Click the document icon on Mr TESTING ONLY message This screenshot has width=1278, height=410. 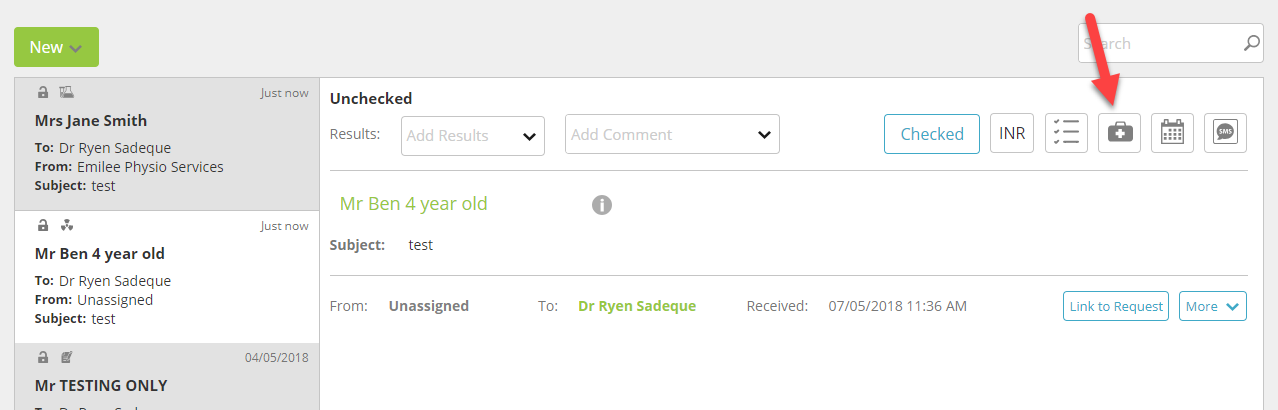pyautogui.click(x=66, y=357)
